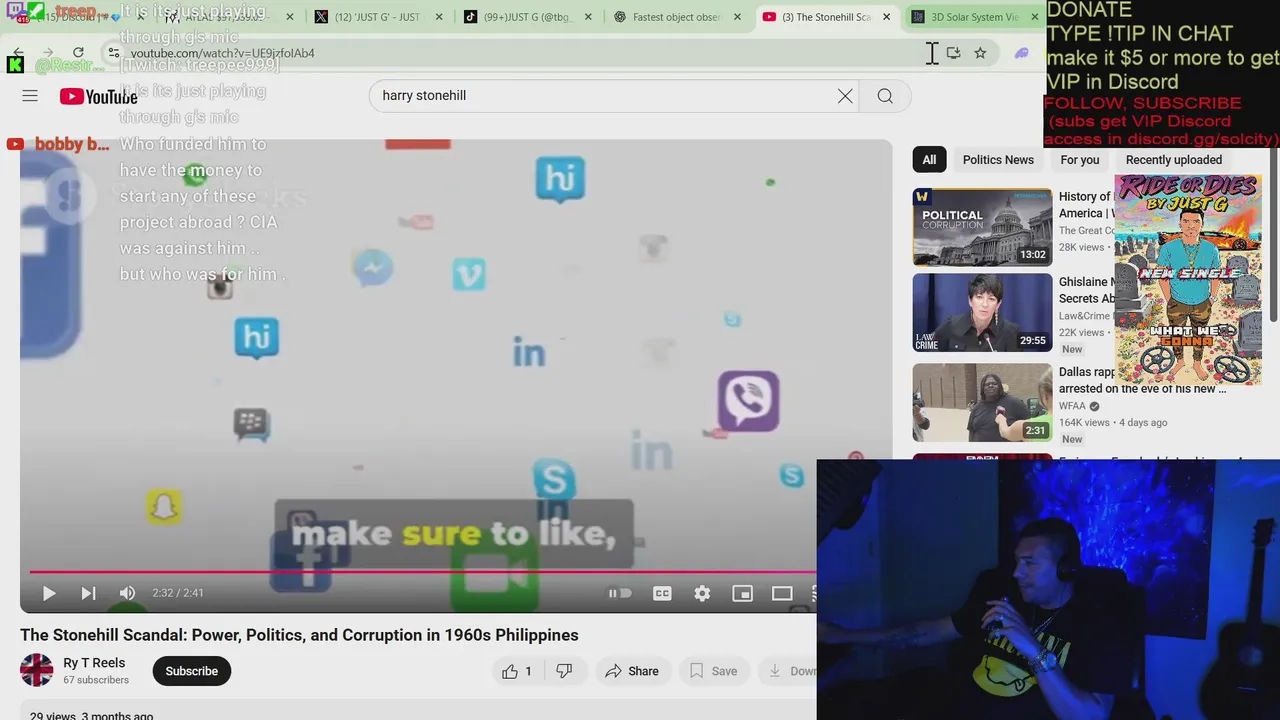This screenshot has height=720, width=1280.
Task: Subscribe to Ry T Reels
Action: click(191, 671)
